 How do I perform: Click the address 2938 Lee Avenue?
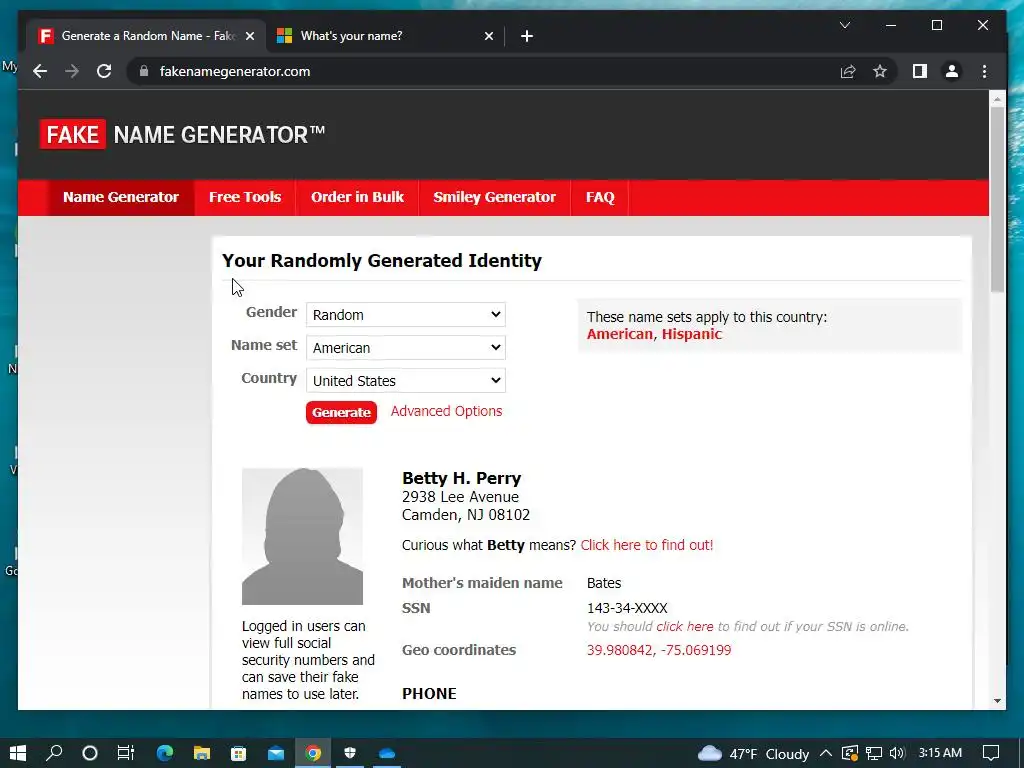point(460,497)
